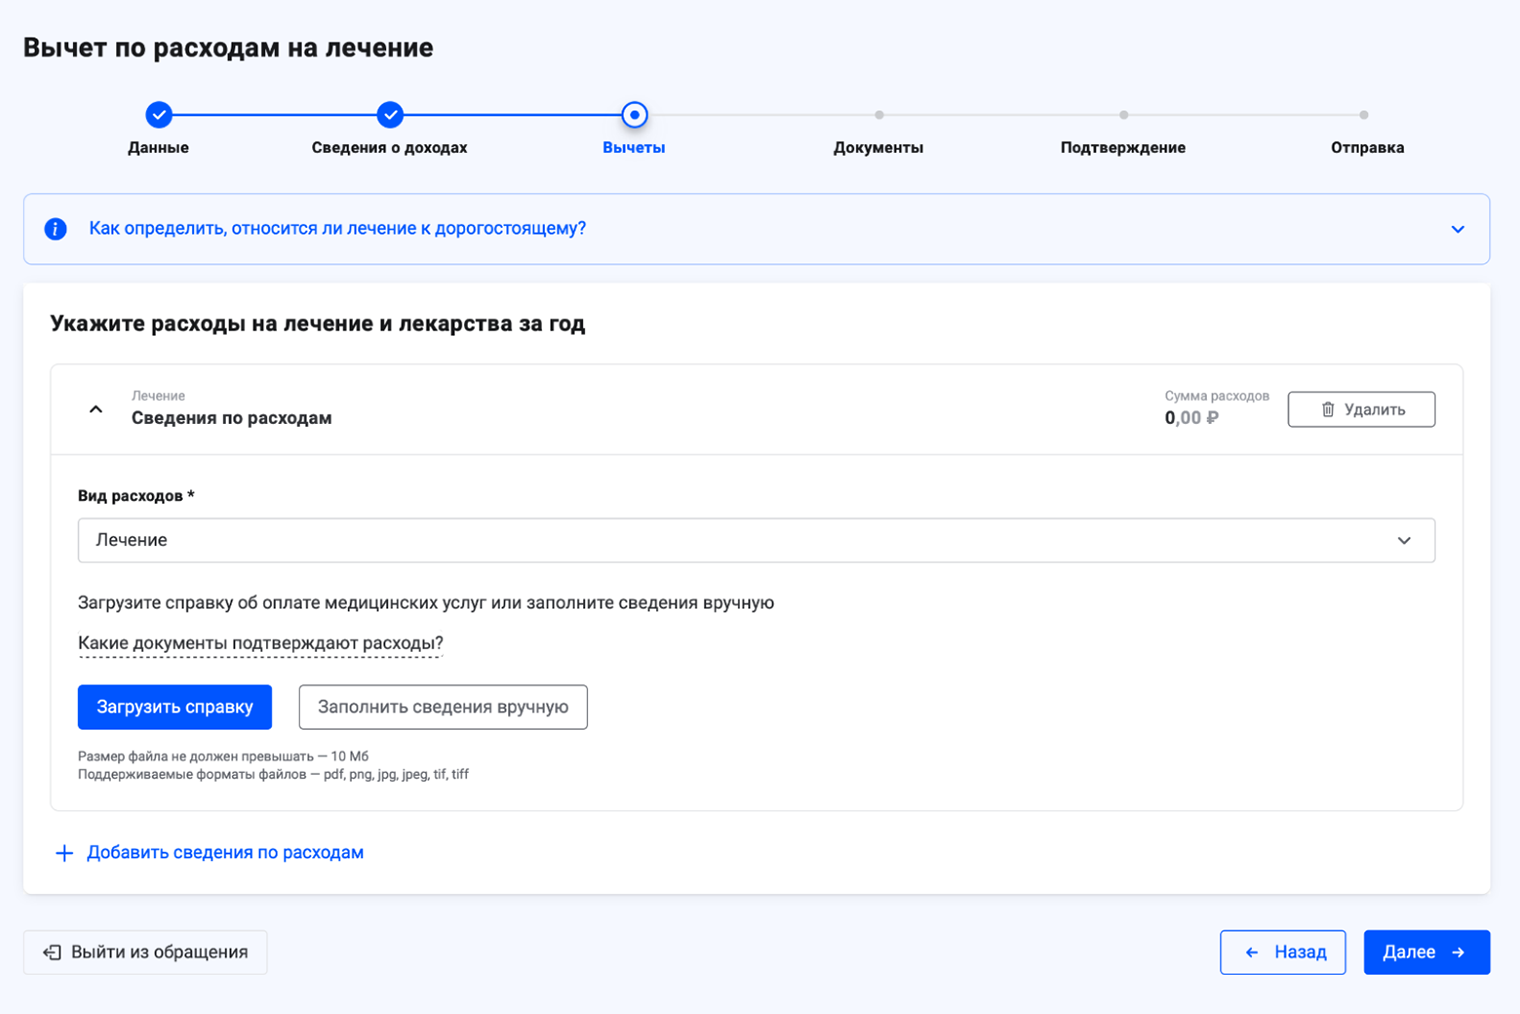Expand the dorogostoyashchee treatment info banner
Viewport: 1520px width, 1014px height.
coord(1458,229)
